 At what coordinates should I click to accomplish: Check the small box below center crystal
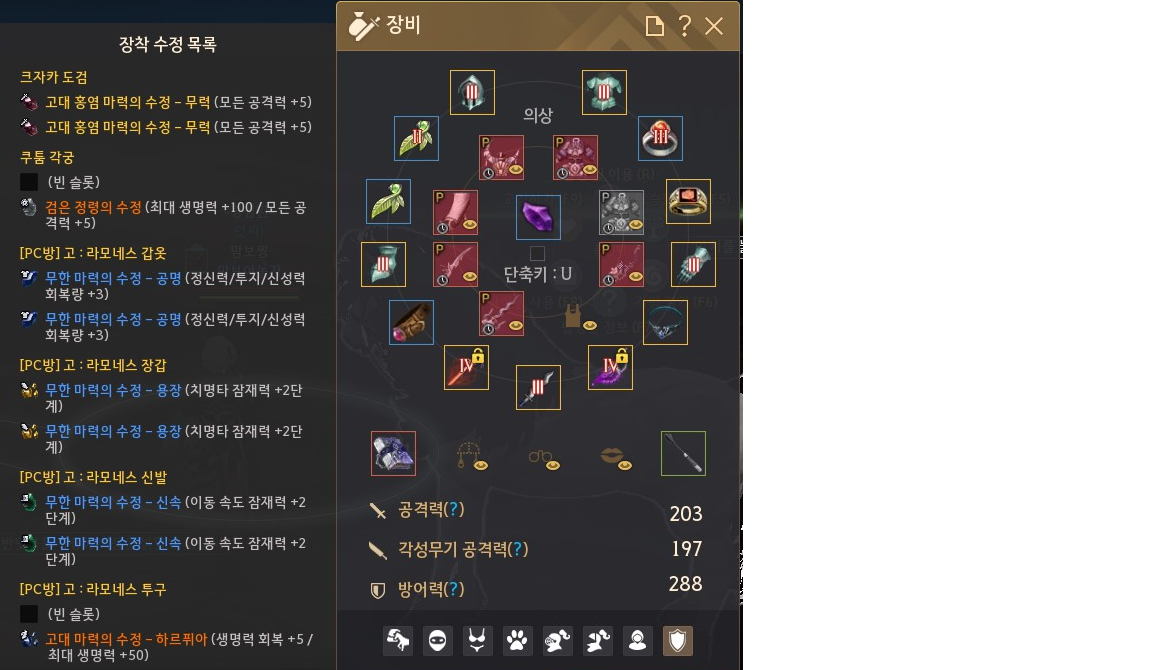tap(538, 253)
